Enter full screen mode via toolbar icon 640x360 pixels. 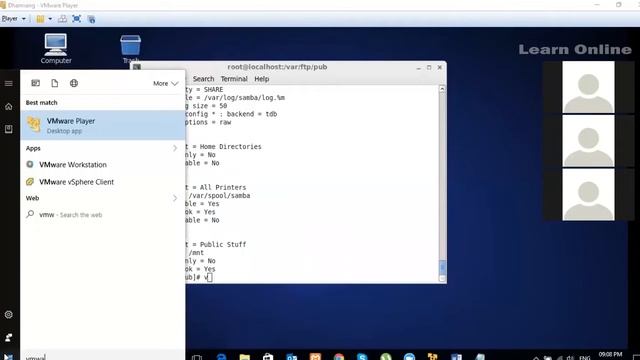[76, 19]
